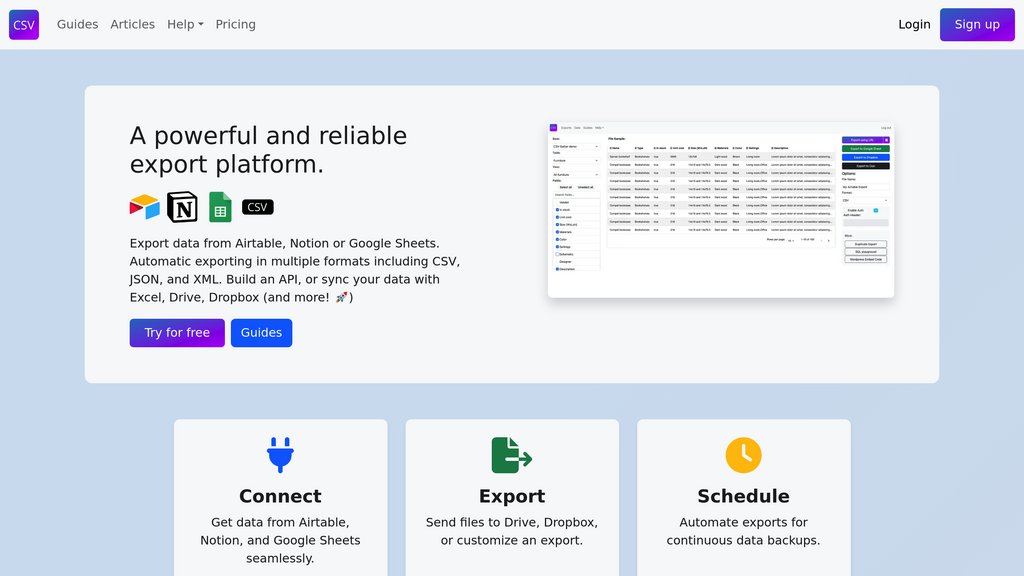This screenshot has width=1024, height=576.
Task: Click the Connect heading
Action: [280, 496]
